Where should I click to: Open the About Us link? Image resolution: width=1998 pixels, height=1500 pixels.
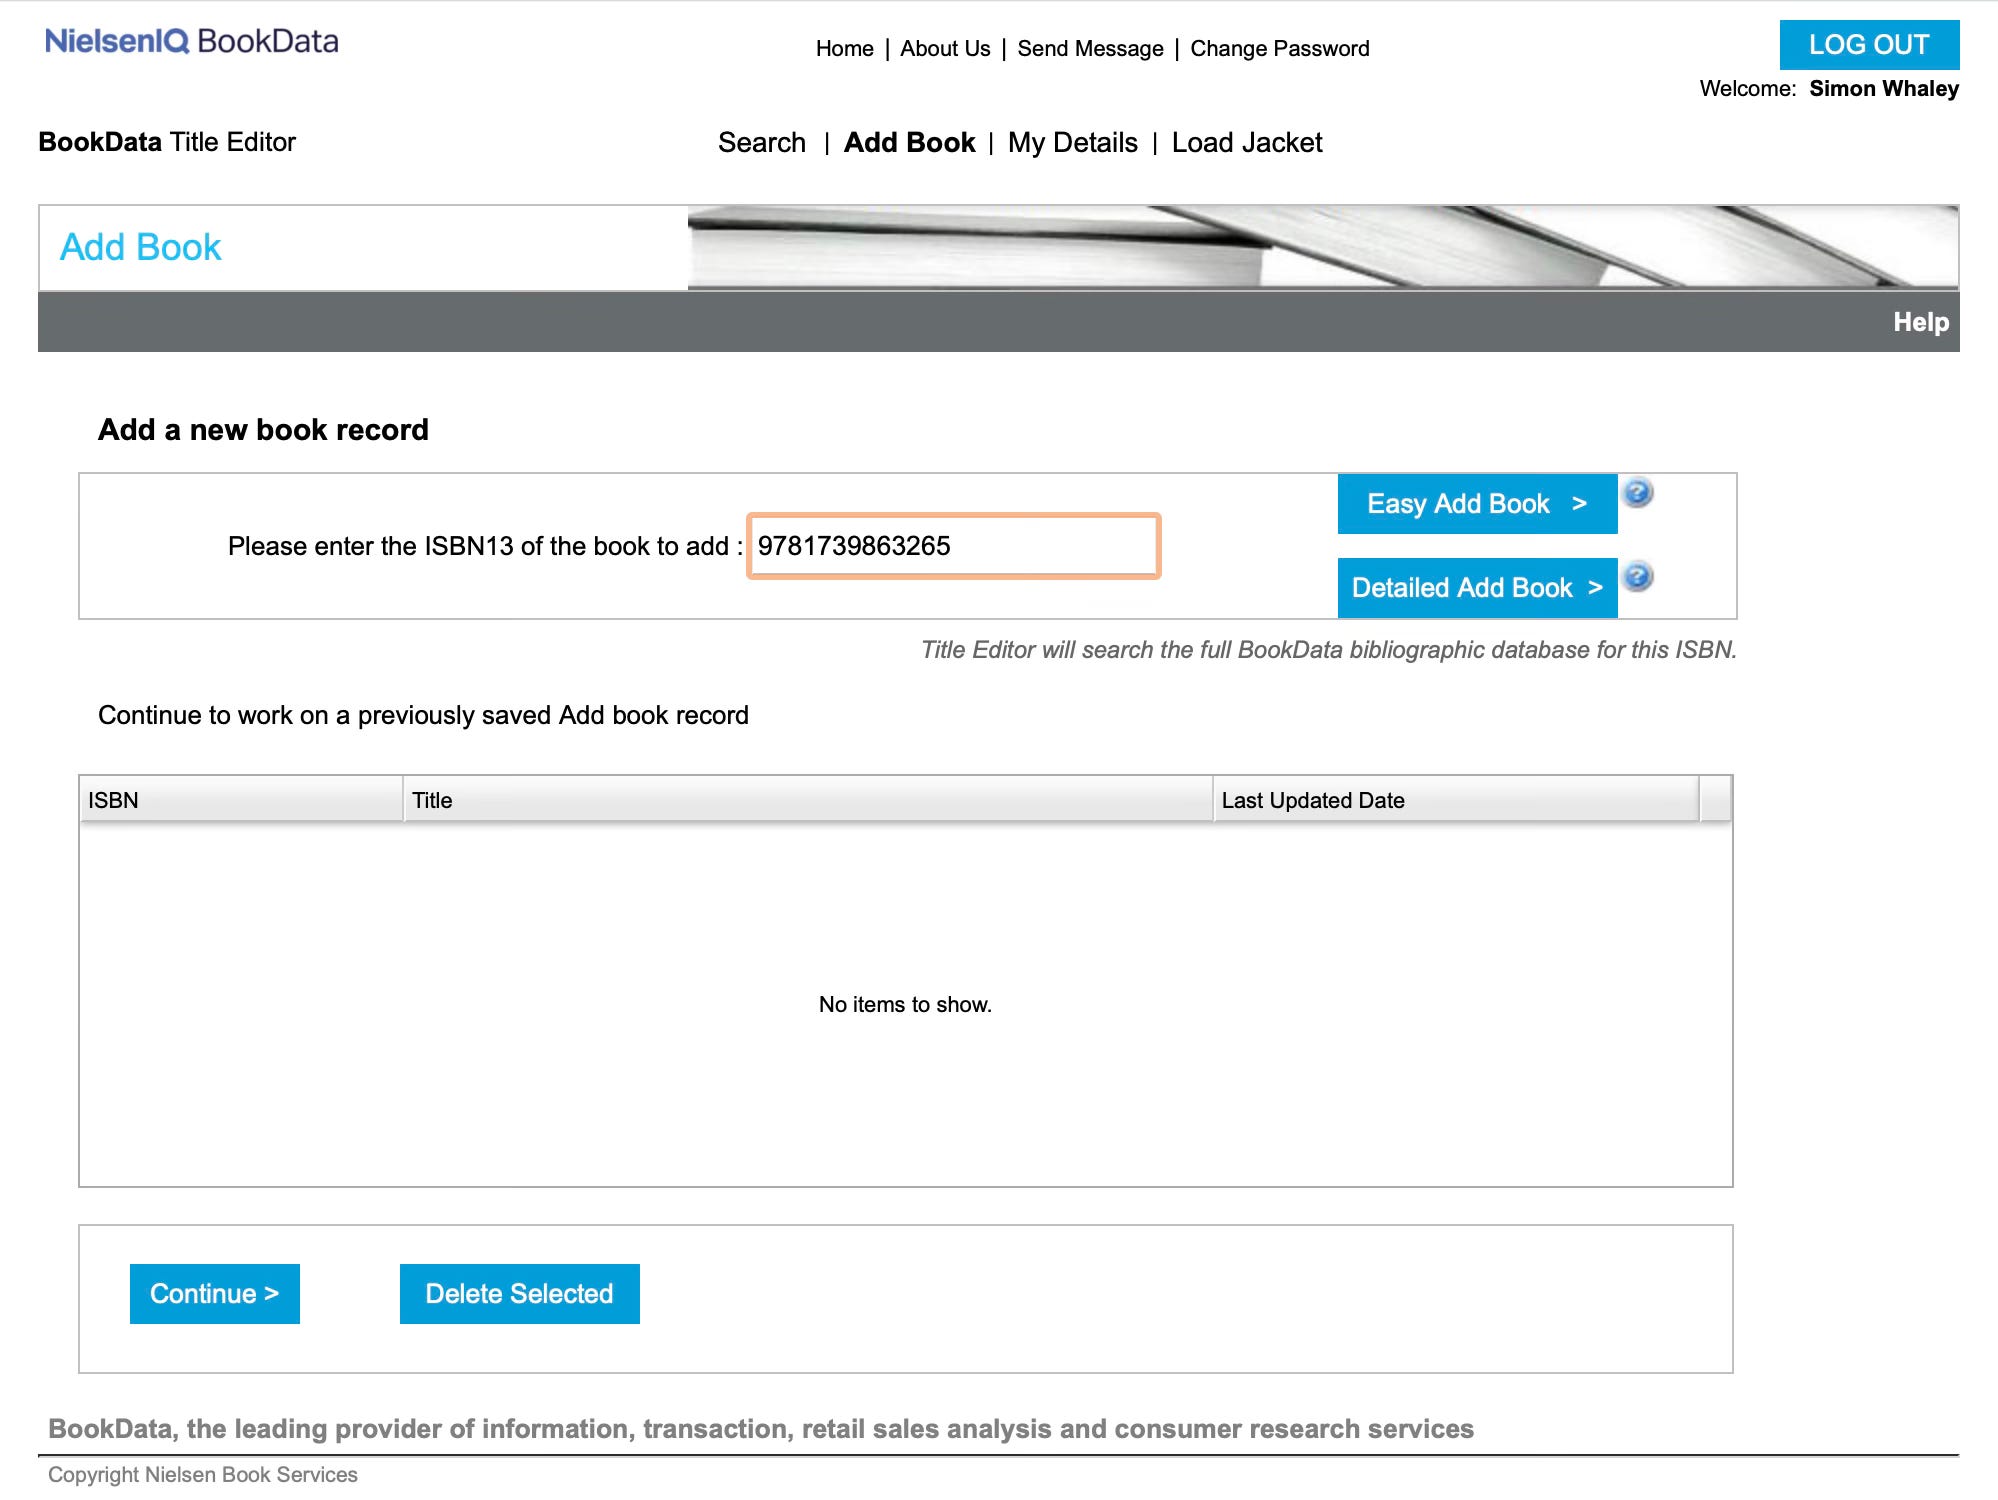[945, 49]
